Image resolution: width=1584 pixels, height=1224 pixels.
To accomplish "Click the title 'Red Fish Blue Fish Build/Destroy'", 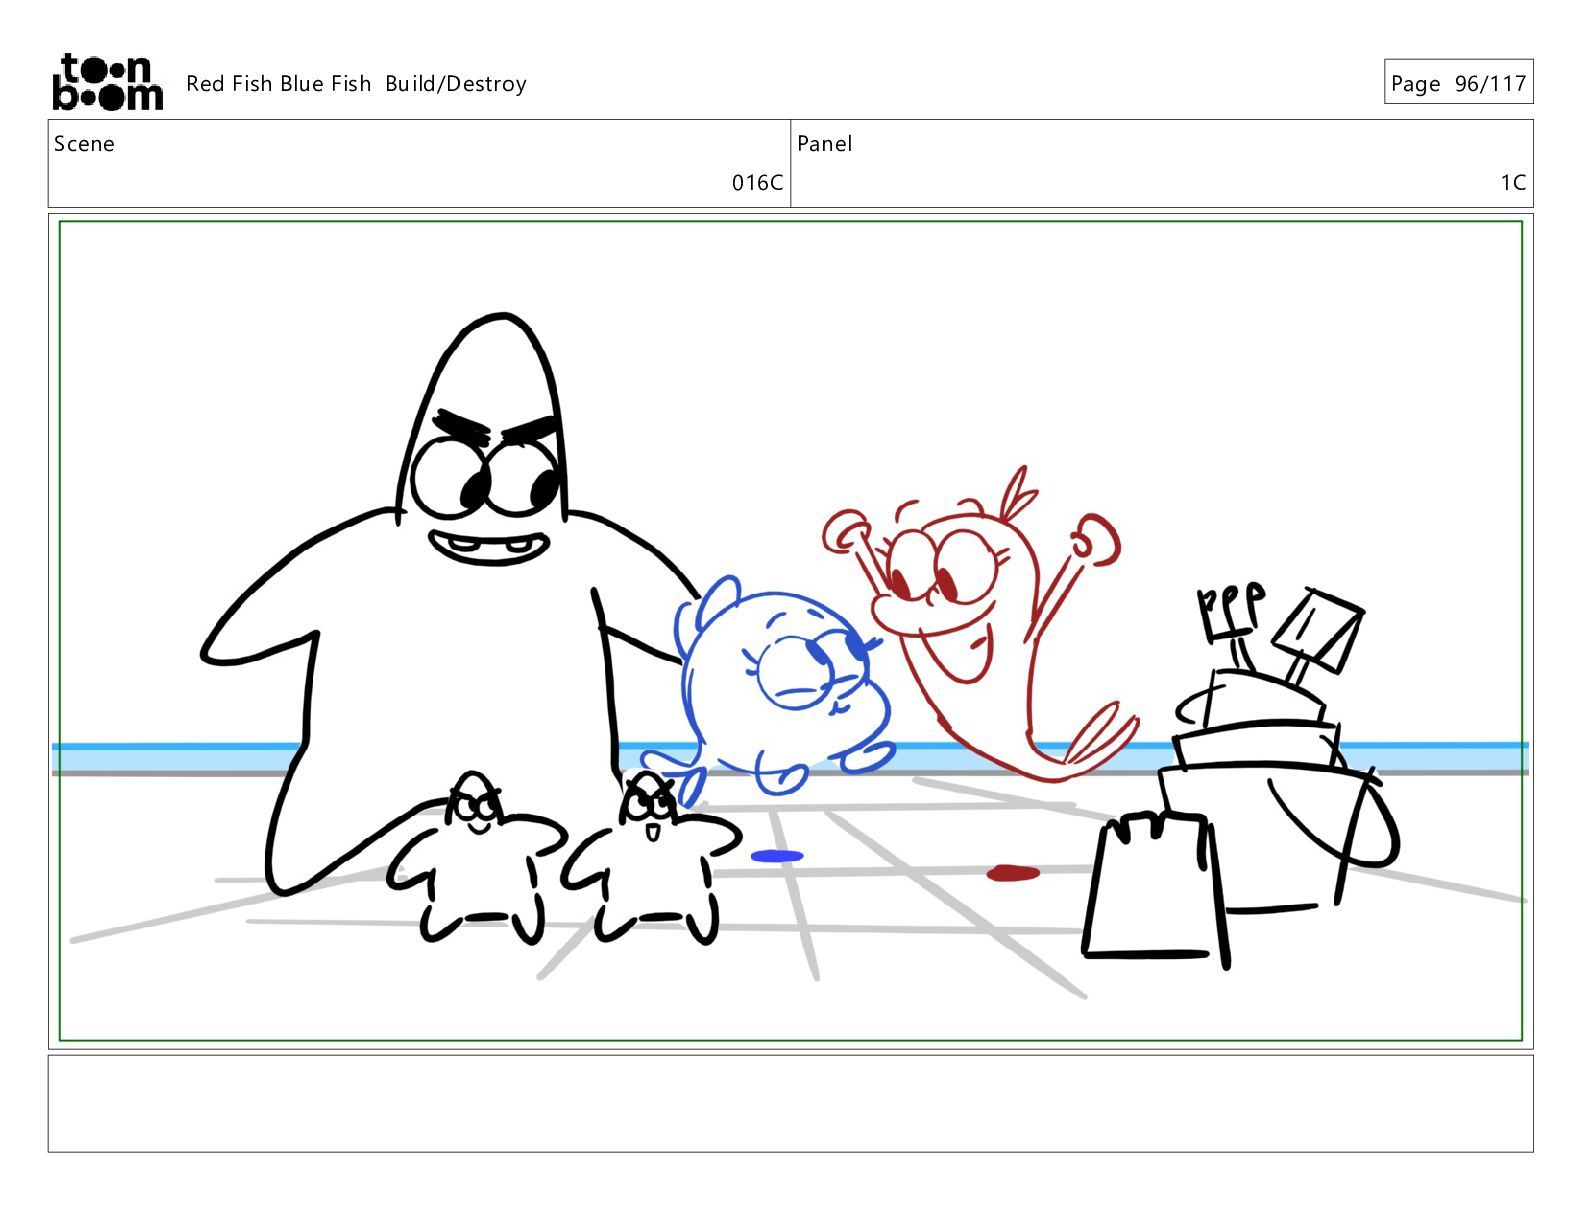I will [x=356, y=84].
